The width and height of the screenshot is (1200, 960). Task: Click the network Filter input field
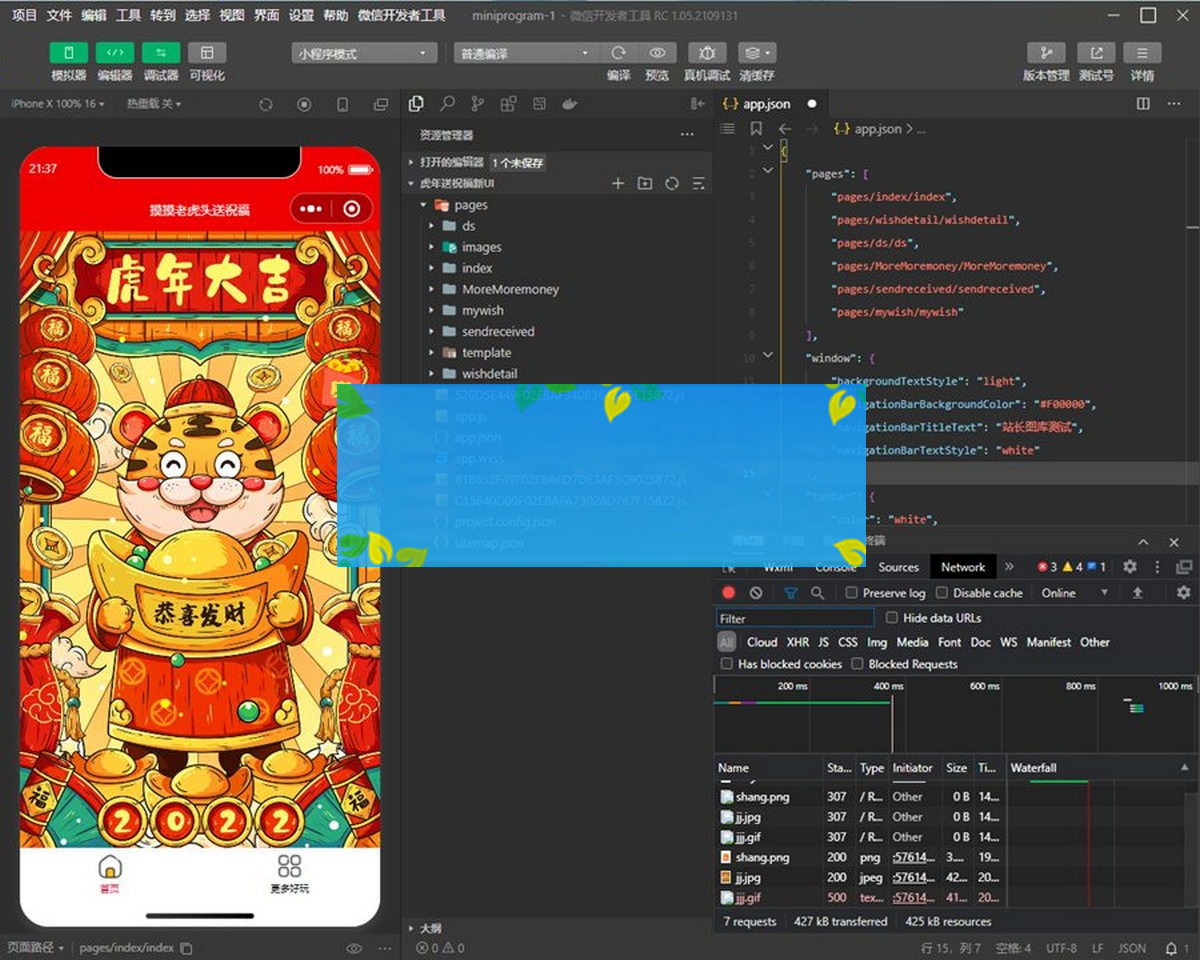coord(794,618)
